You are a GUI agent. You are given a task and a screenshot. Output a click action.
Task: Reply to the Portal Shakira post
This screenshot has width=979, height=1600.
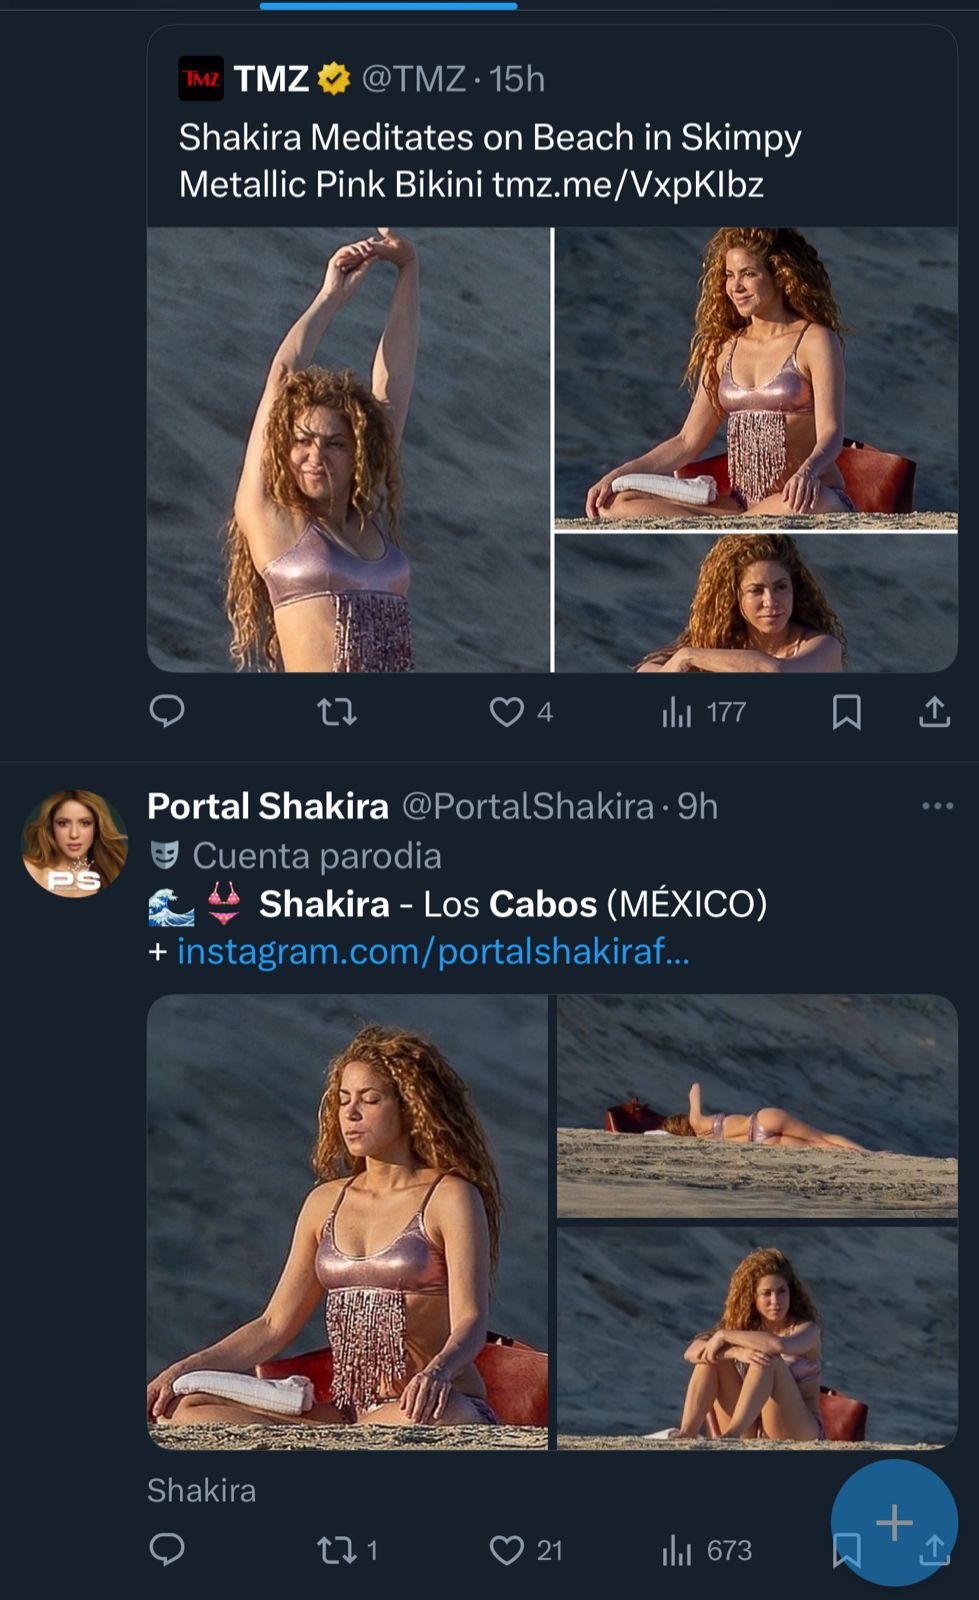coord(167,1549)
